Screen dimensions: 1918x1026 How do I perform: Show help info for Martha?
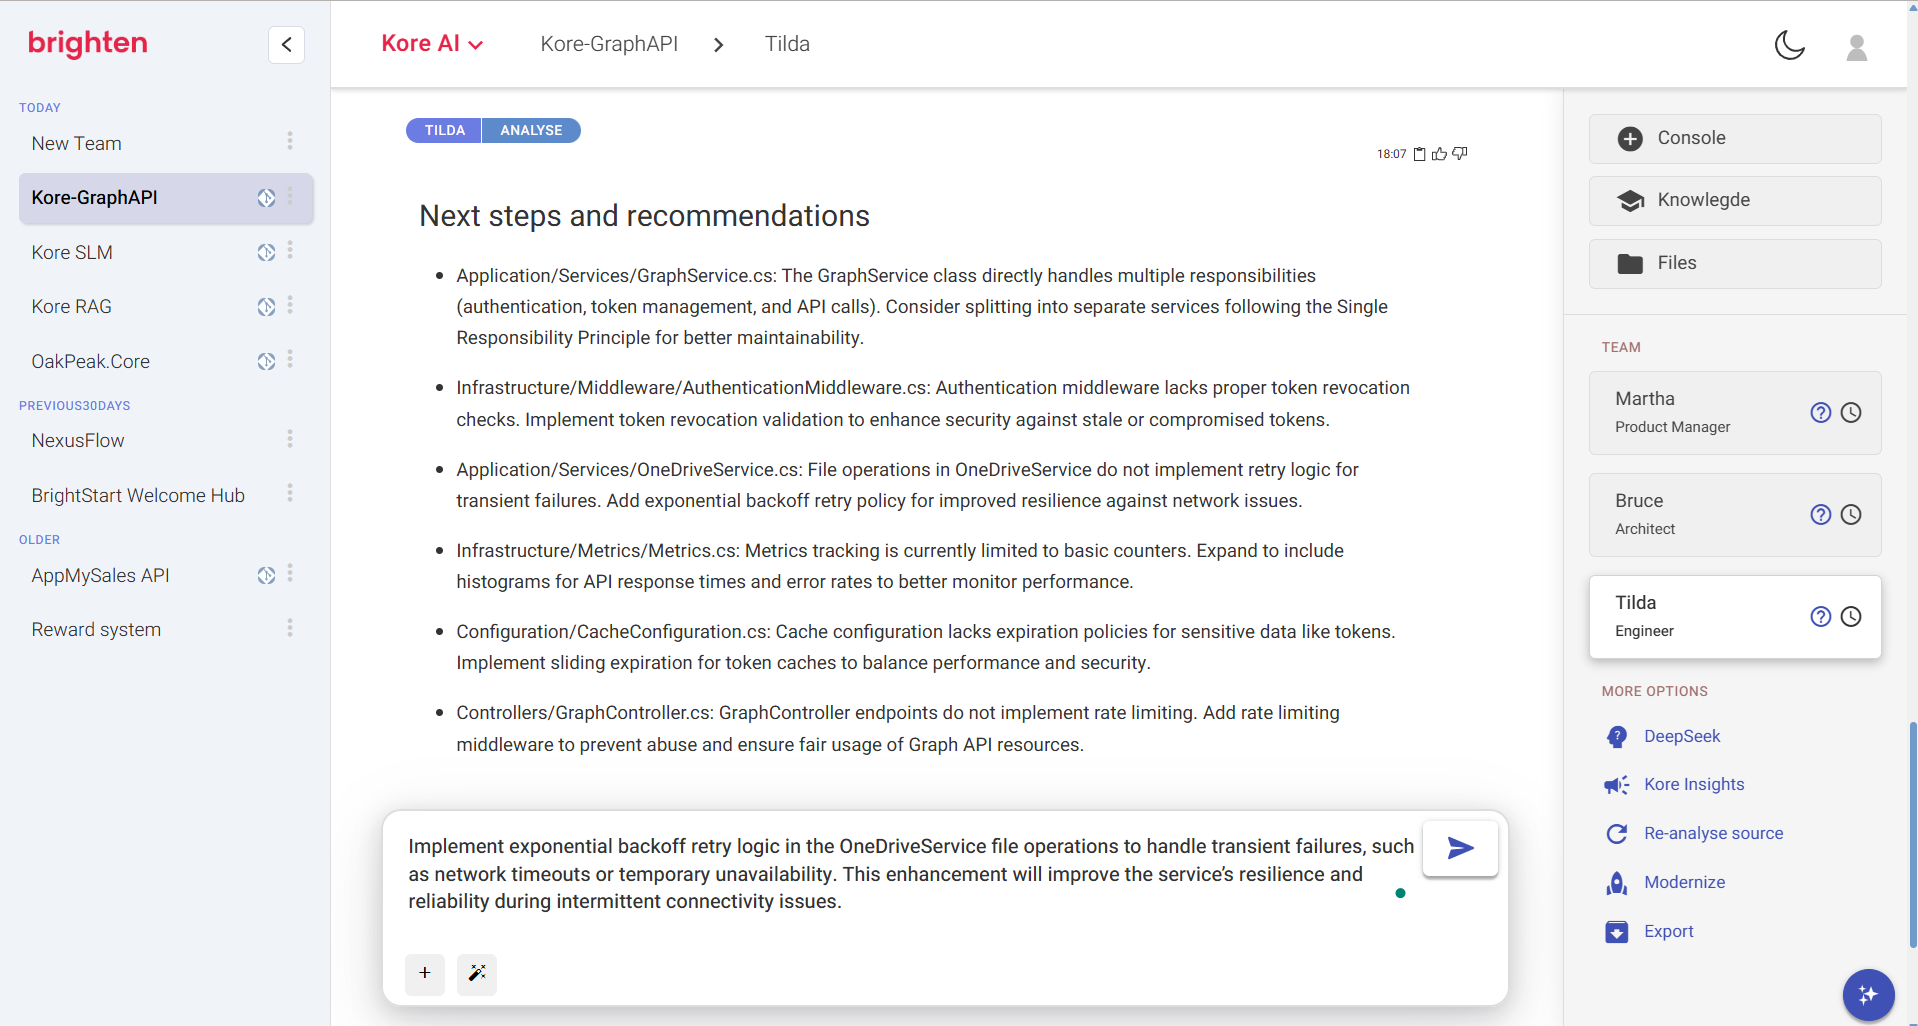(x=1821, y=413)
